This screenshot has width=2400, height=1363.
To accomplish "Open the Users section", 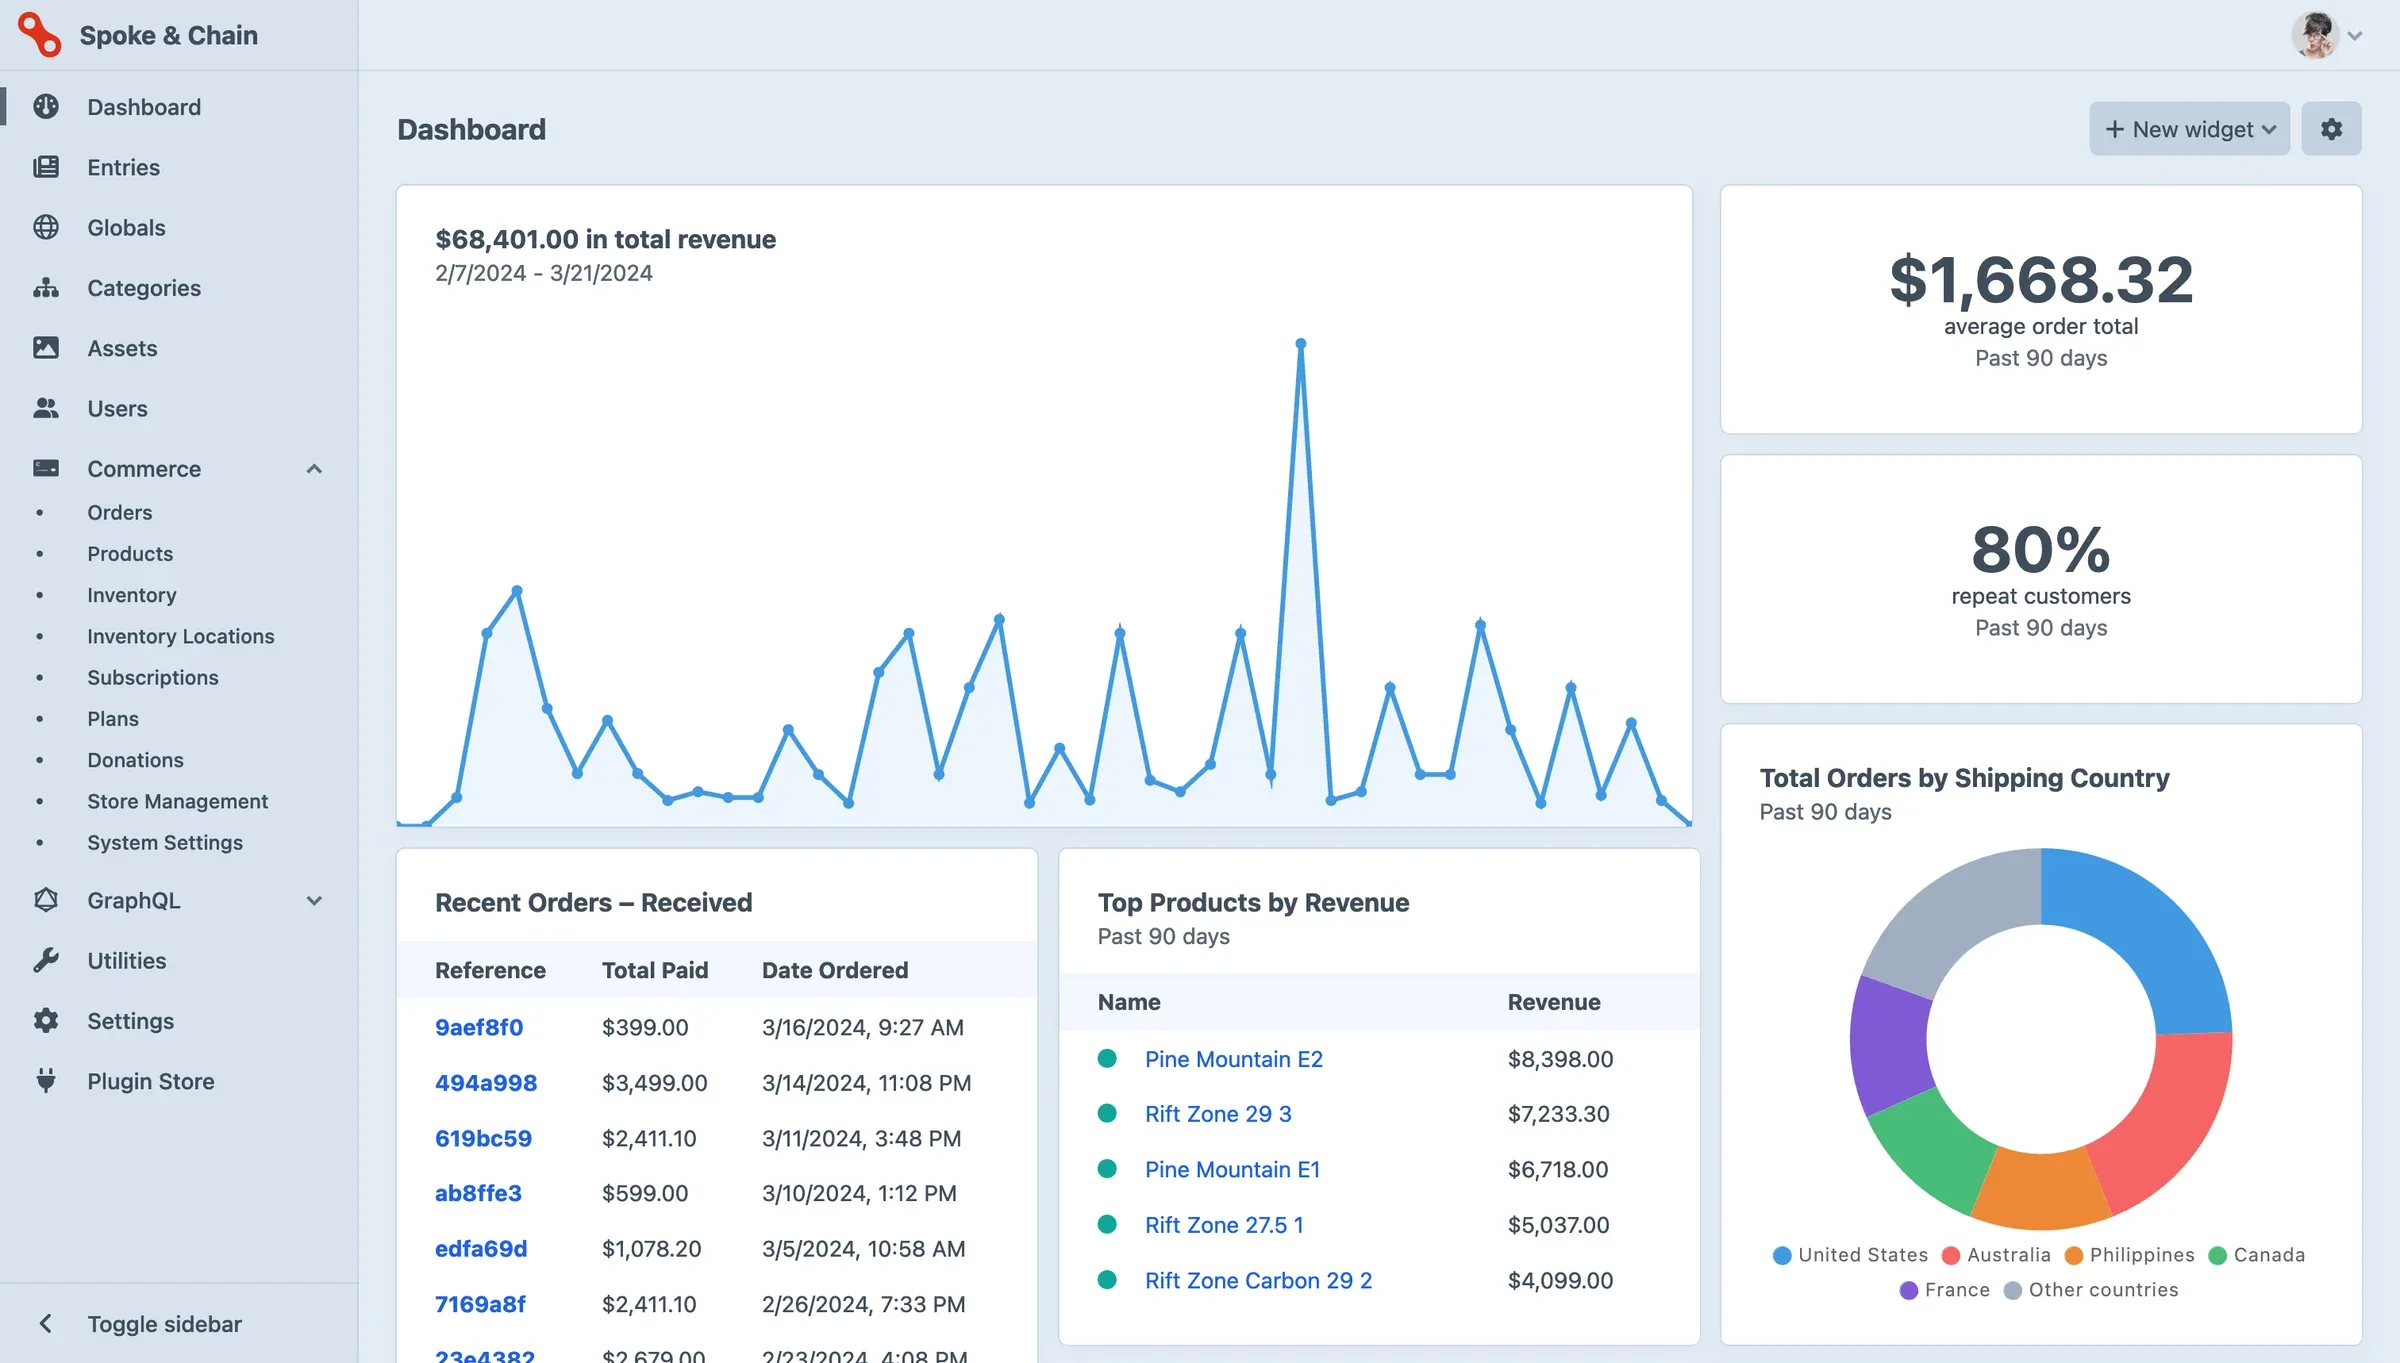I will pos(117,408).
